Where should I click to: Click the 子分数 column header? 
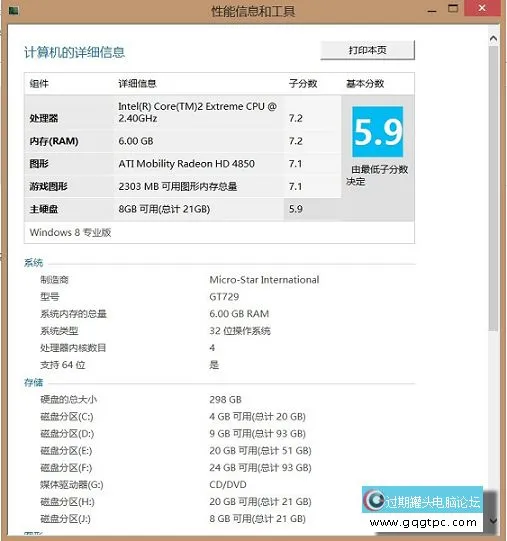click(303, 83)
